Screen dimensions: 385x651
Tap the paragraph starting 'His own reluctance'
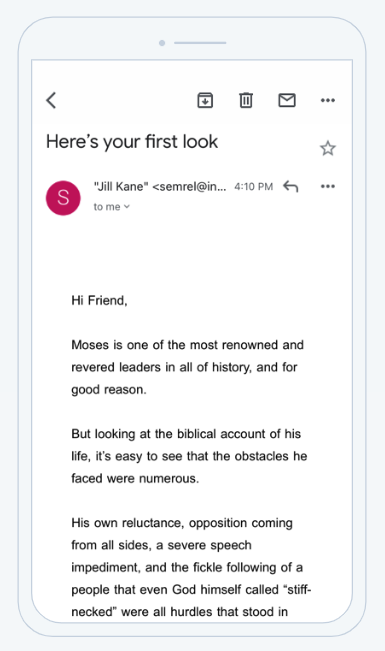pos(191,567)
